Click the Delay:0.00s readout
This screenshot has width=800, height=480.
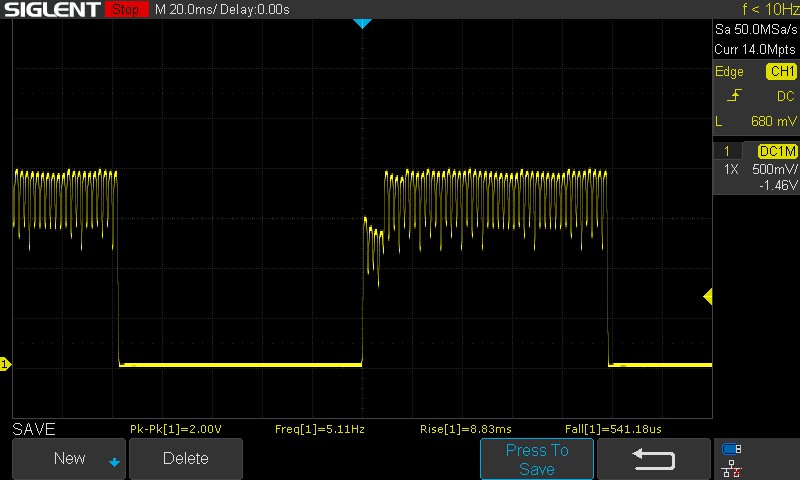255,10
